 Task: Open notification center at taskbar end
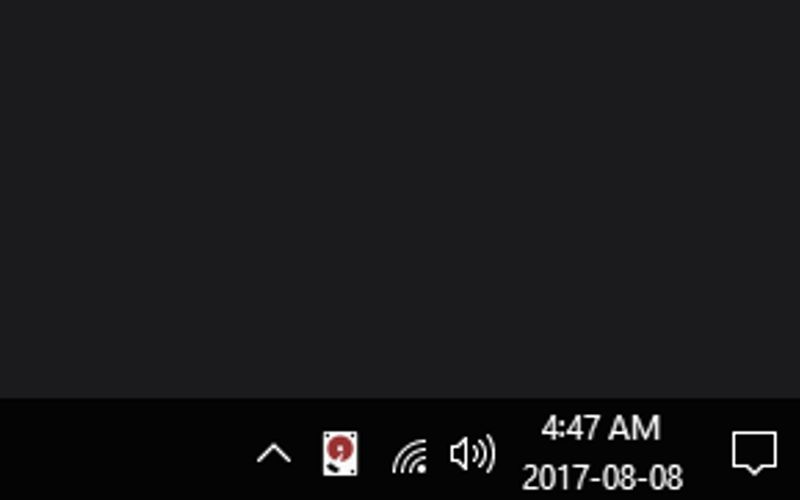[x=755, y=453]
